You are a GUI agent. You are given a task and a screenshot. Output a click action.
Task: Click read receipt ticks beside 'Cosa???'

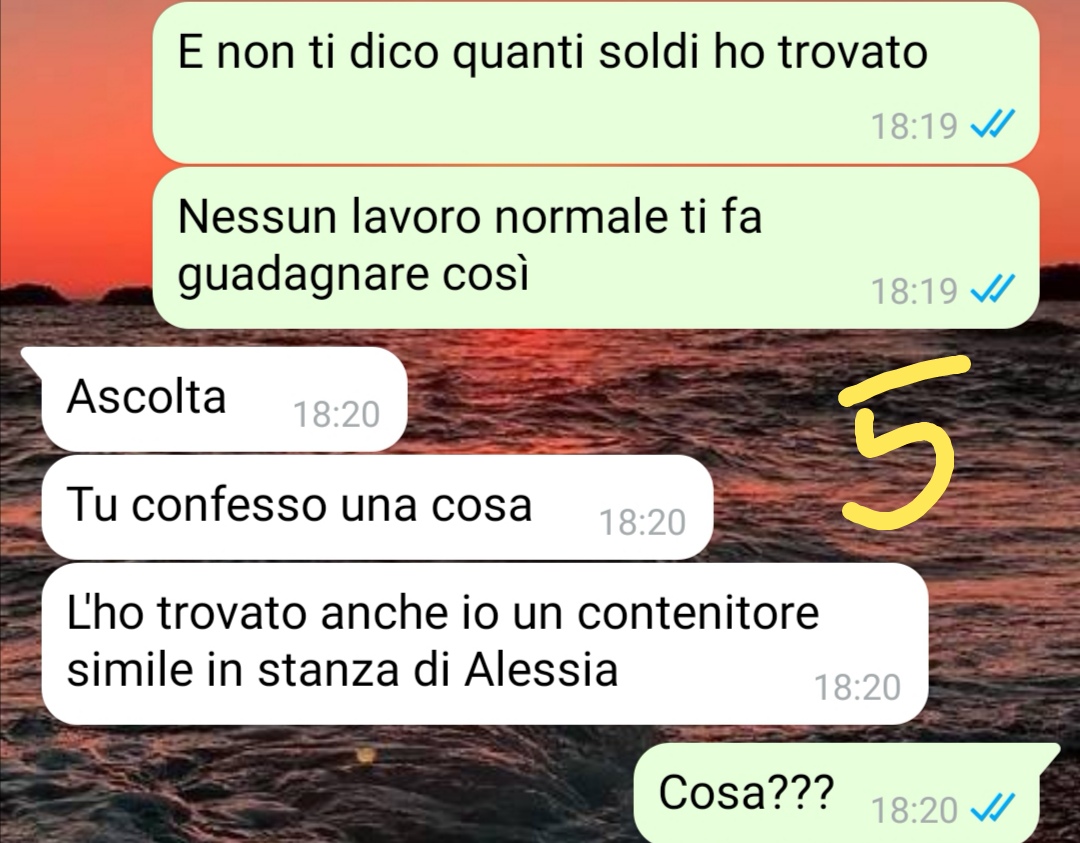(993, 808)
